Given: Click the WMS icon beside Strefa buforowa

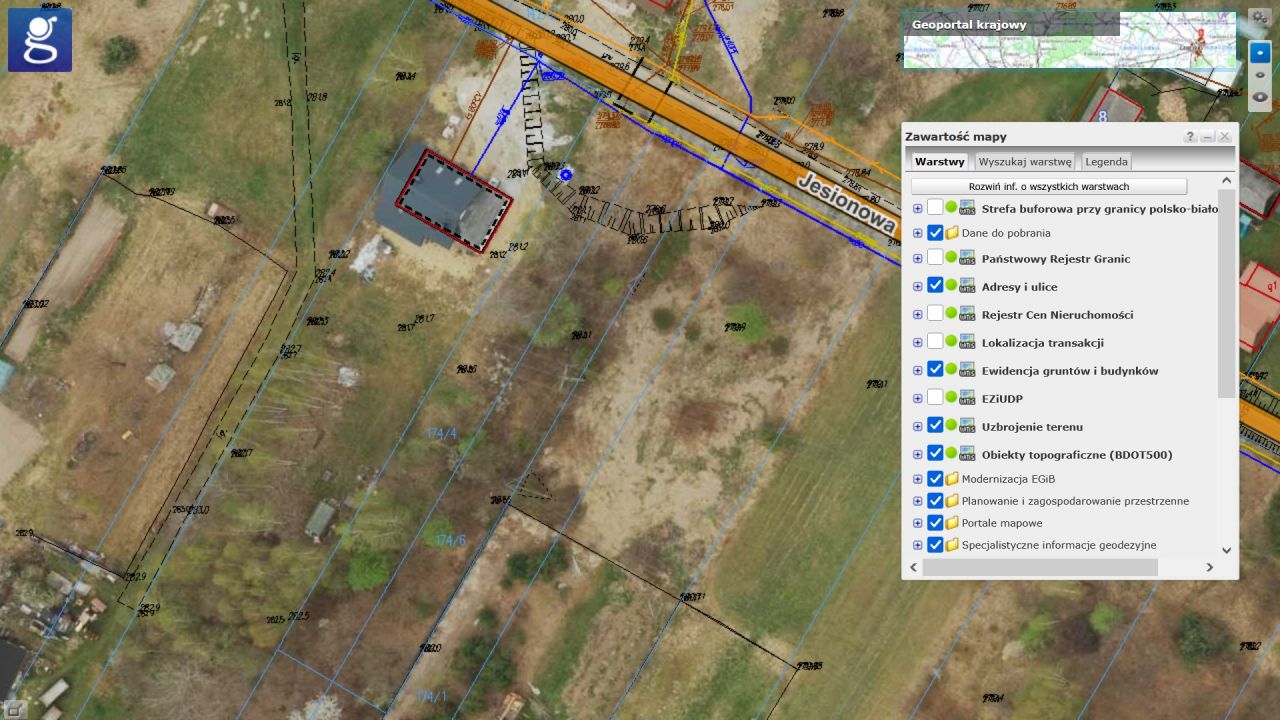Looking at the screenshot, I should pyautogui.click(x=967, y=208).
